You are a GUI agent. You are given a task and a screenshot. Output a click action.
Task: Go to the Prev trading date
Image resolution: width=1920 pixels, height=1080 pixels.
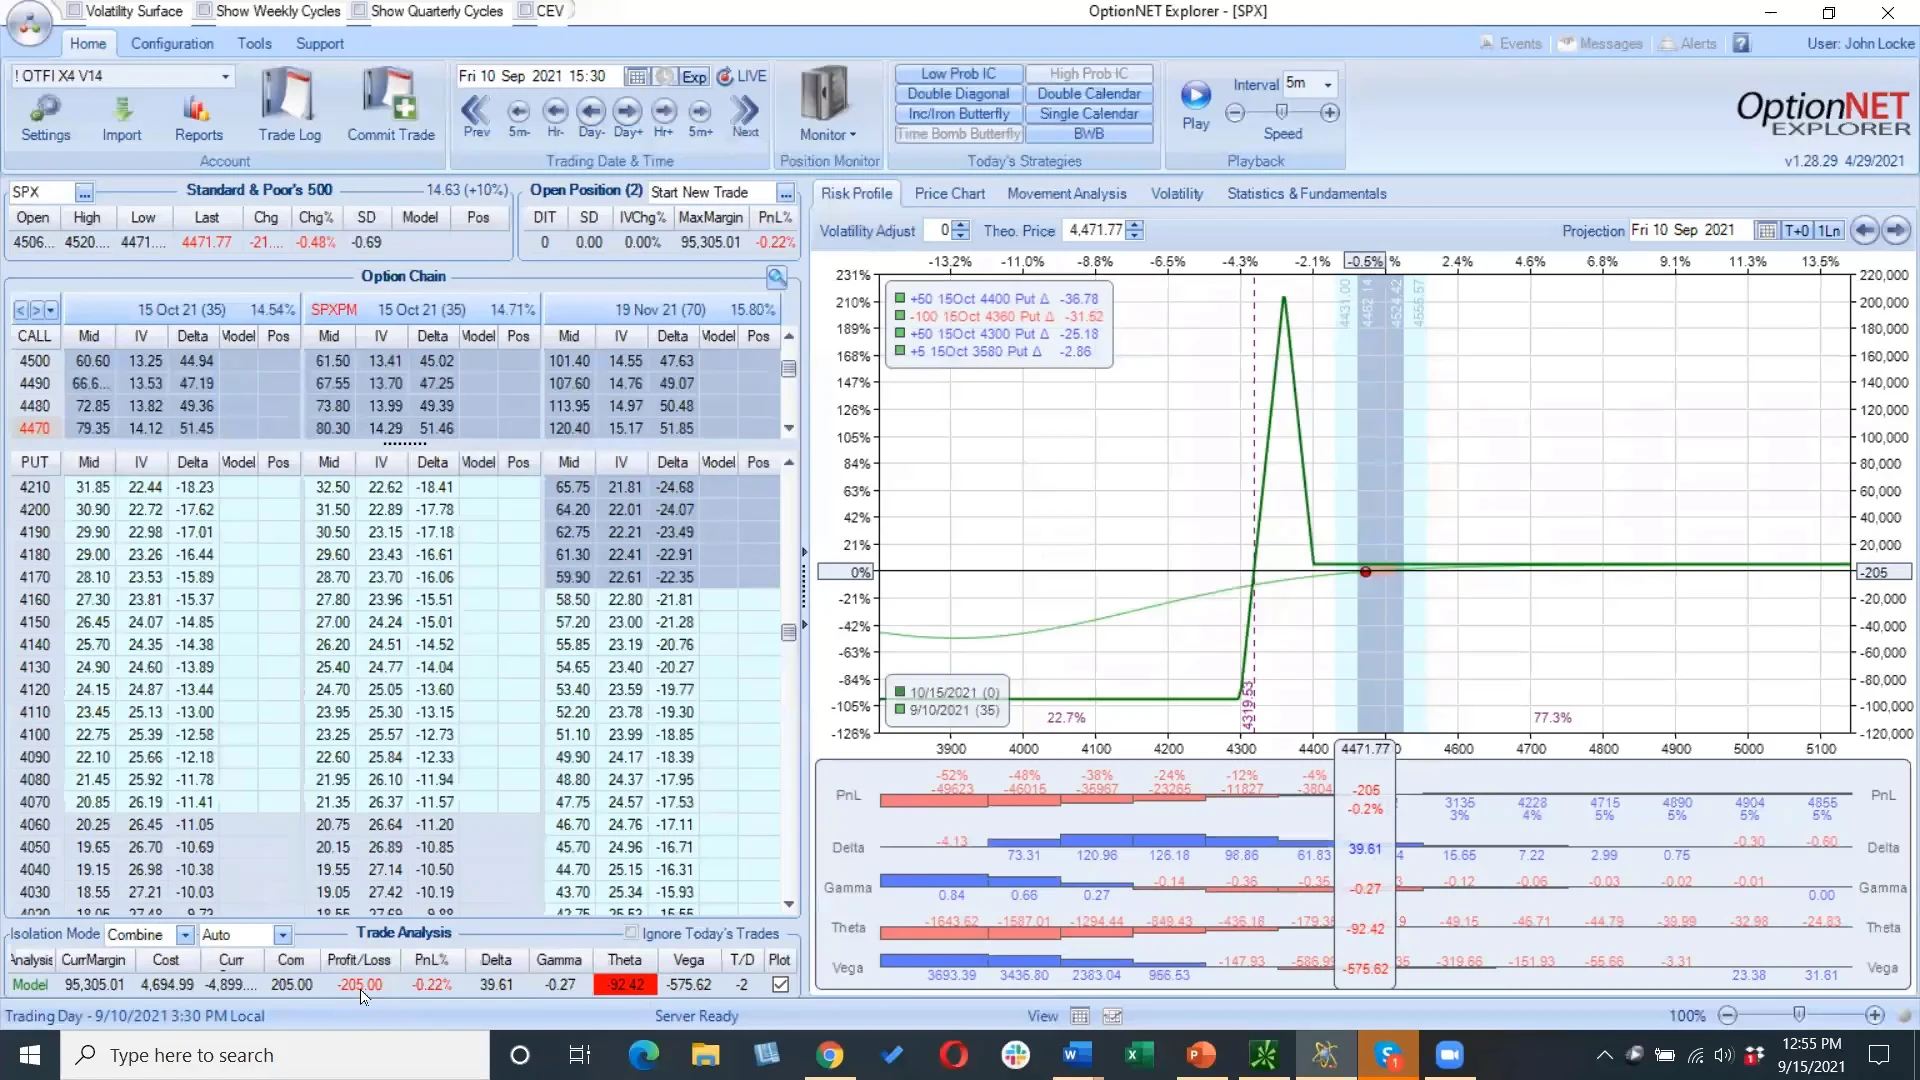476,115
